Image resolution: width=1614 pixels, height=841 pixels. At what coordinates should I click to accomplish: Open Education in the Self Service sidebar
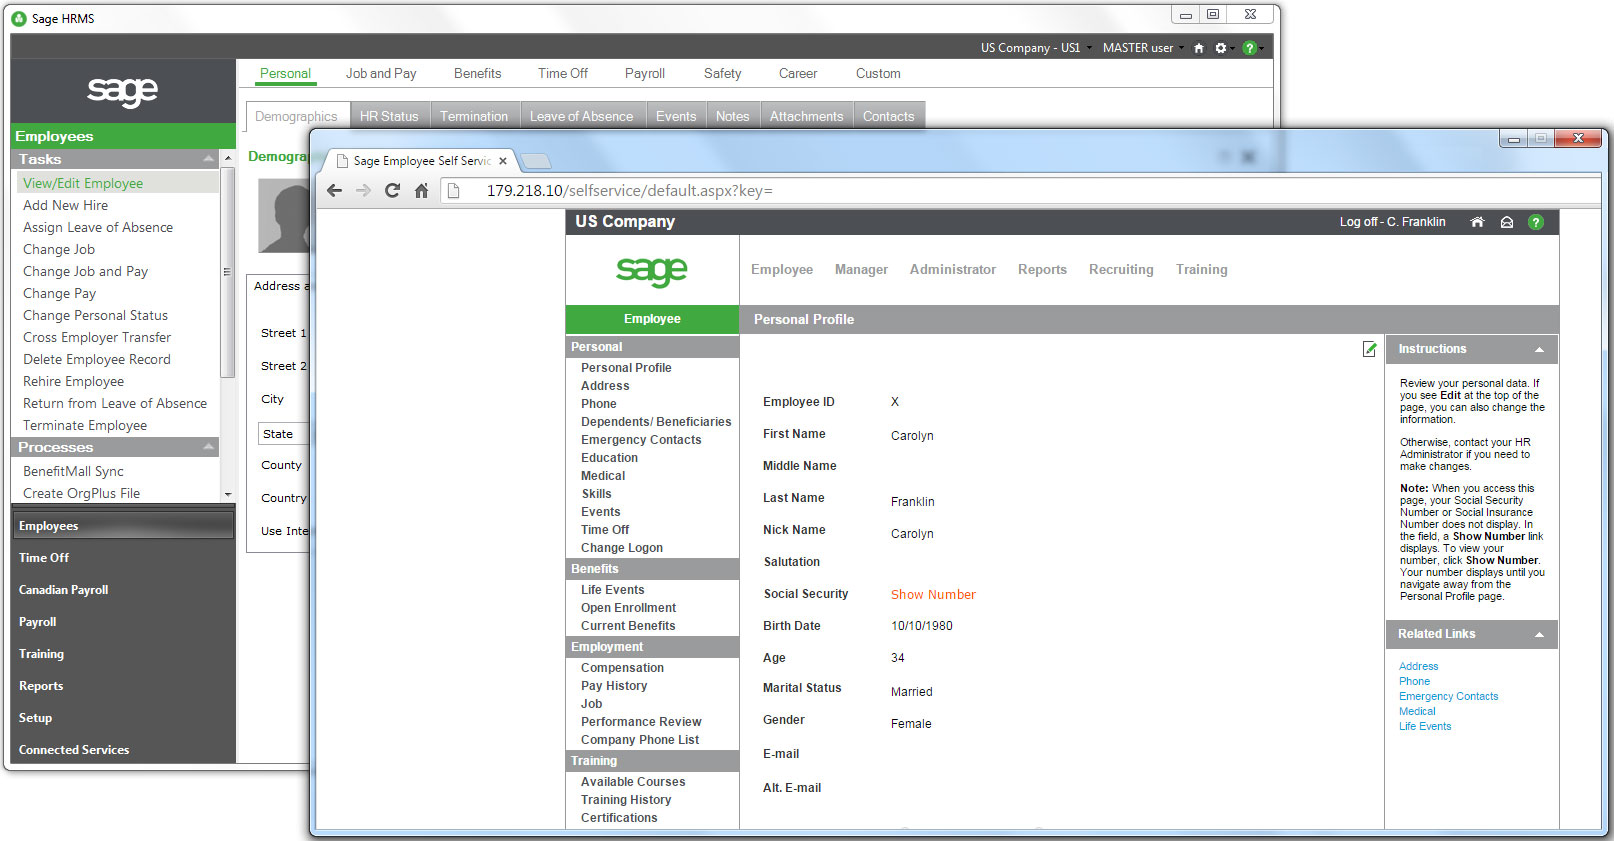click(609, 458)
